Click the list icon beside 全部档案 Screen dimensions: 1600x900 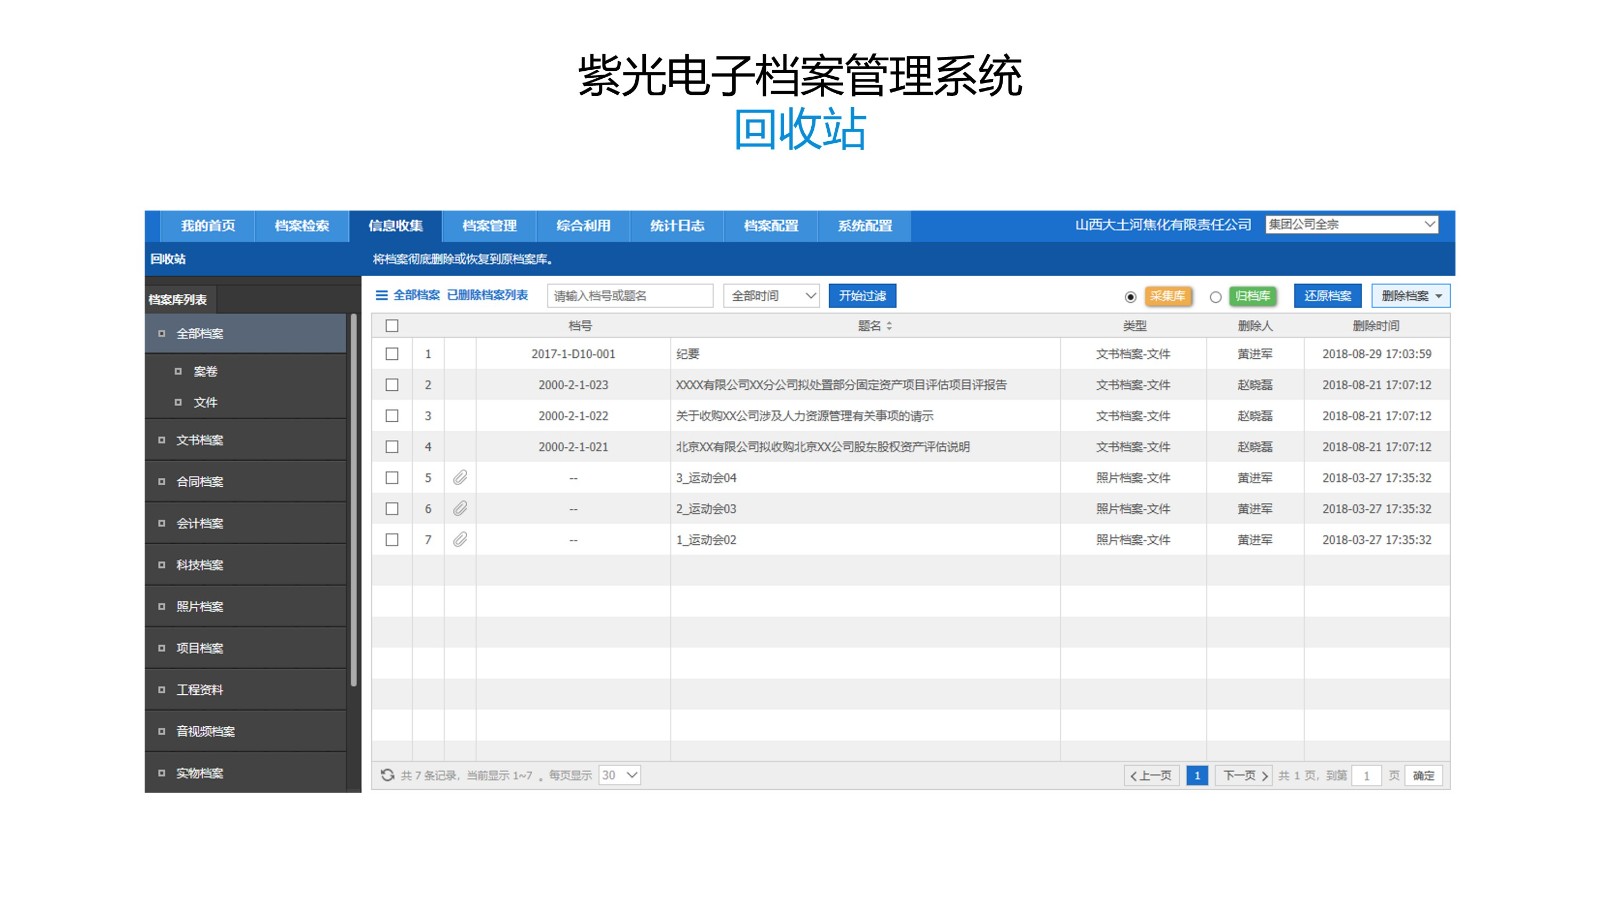click(x=381, y=295)
